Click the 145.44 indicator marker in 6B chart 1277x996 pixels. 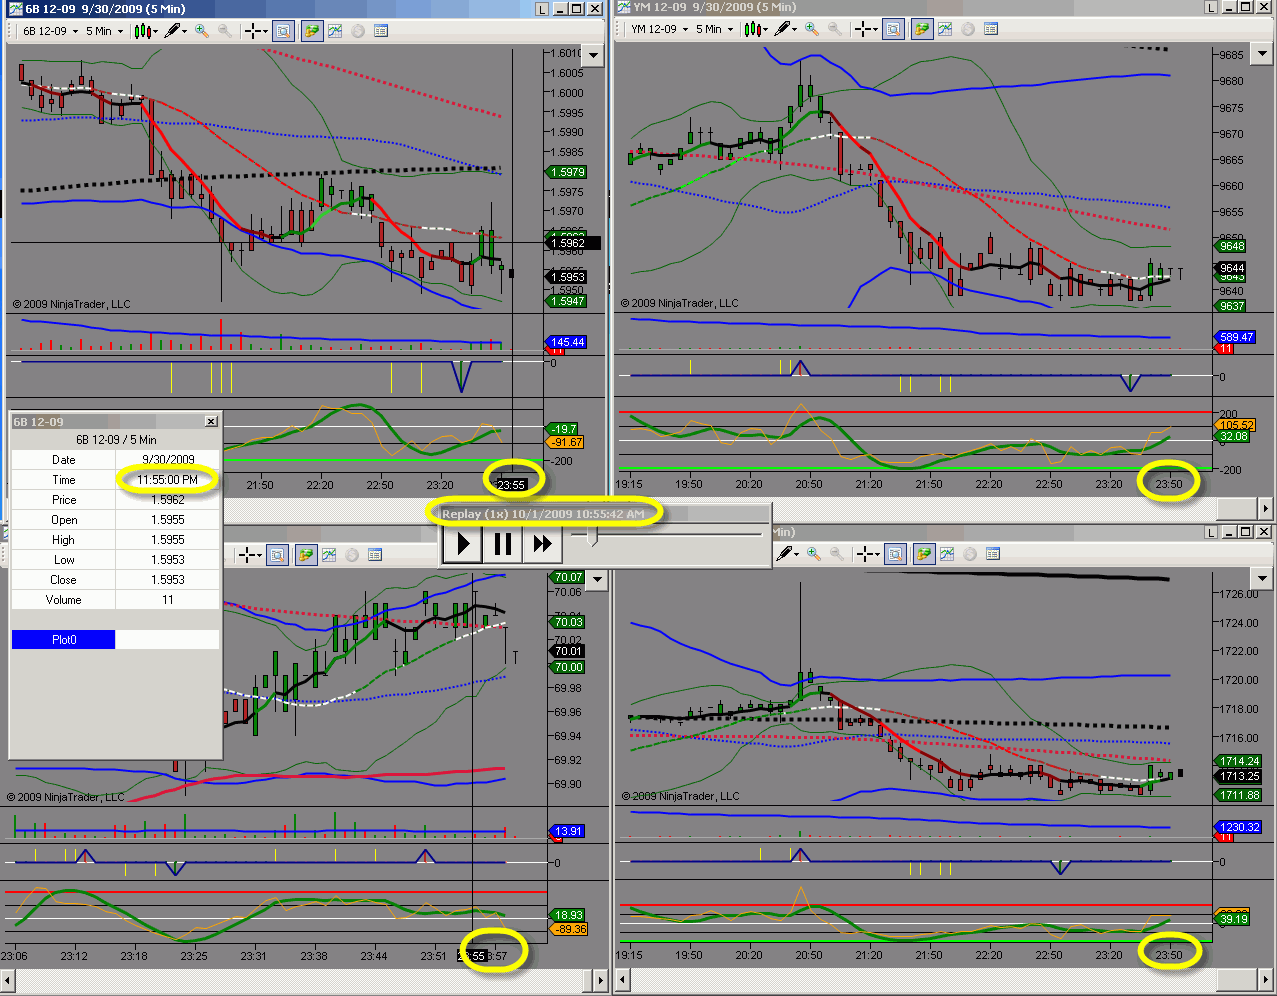coord(566,342)
